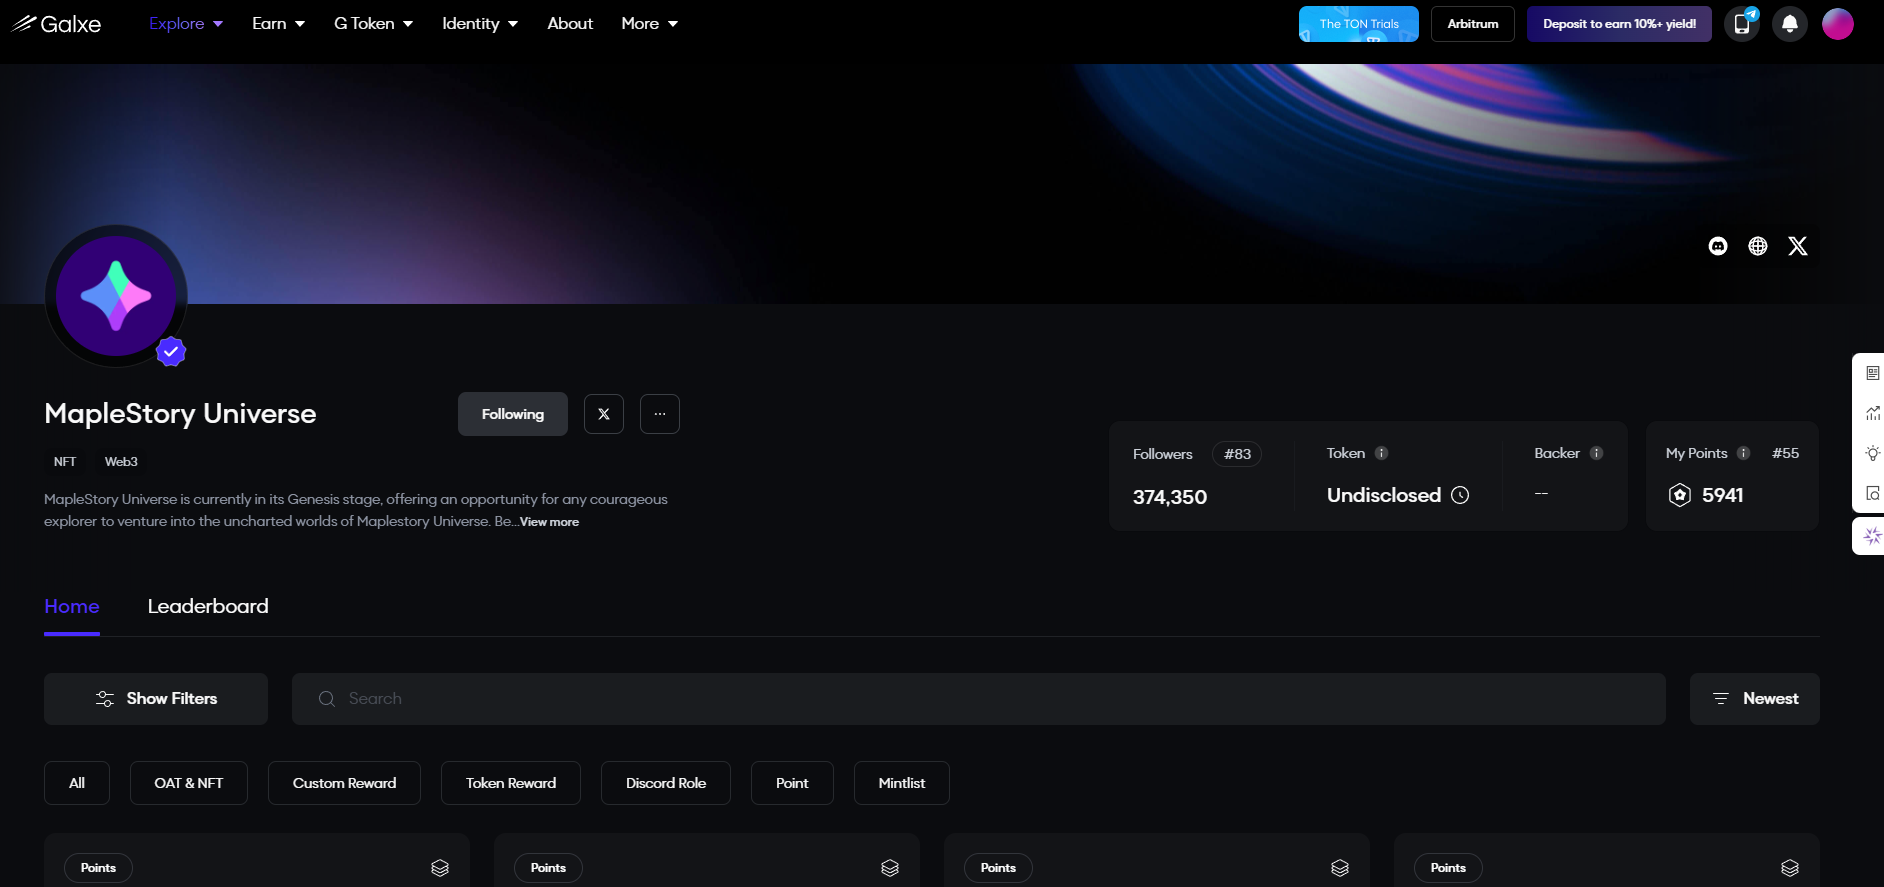Open the chart icon in side panel
The height and width of the screenshot is (887, 1884).
[x=1873, y=413]
